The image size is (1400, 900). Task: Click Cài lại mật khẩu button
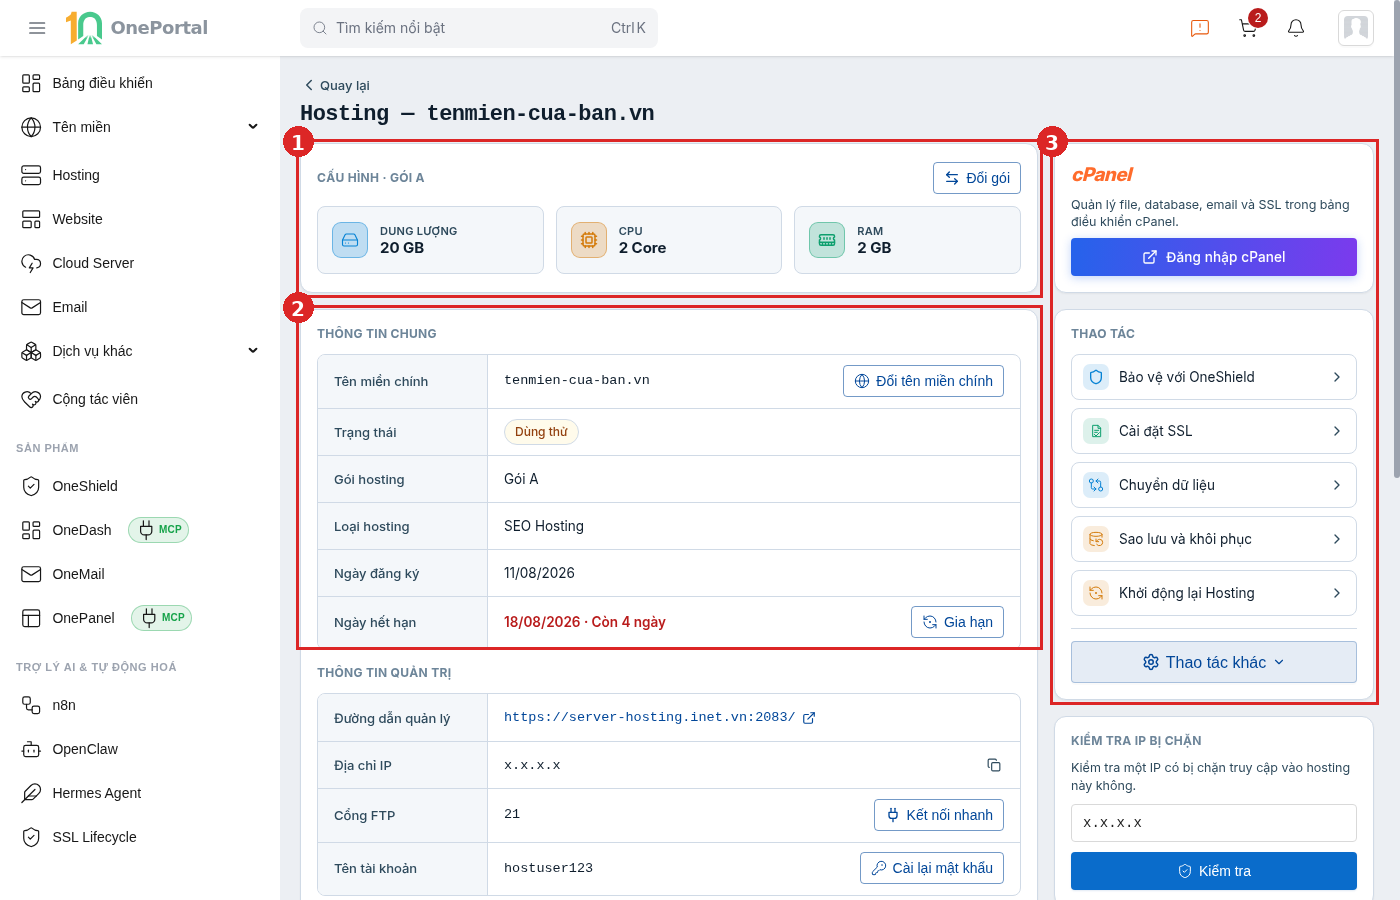[x=932, y=868]
